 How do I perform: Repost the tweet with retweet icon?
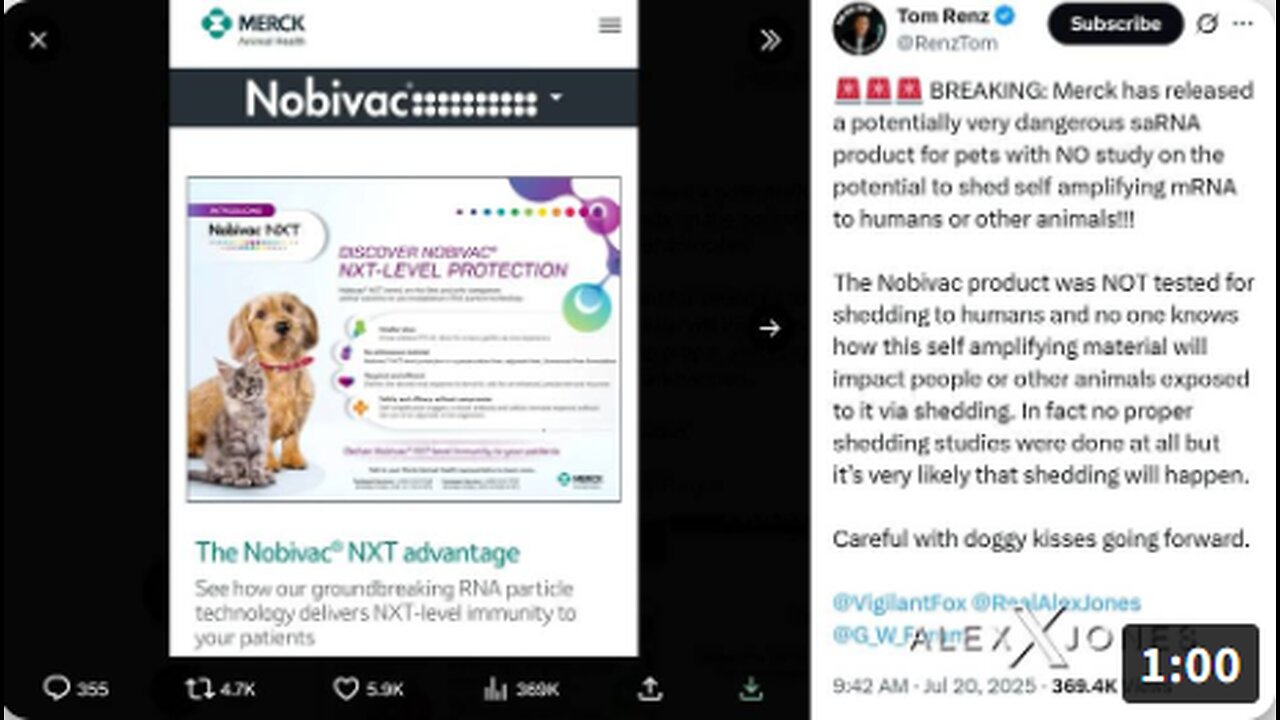(x=197, y=688)
